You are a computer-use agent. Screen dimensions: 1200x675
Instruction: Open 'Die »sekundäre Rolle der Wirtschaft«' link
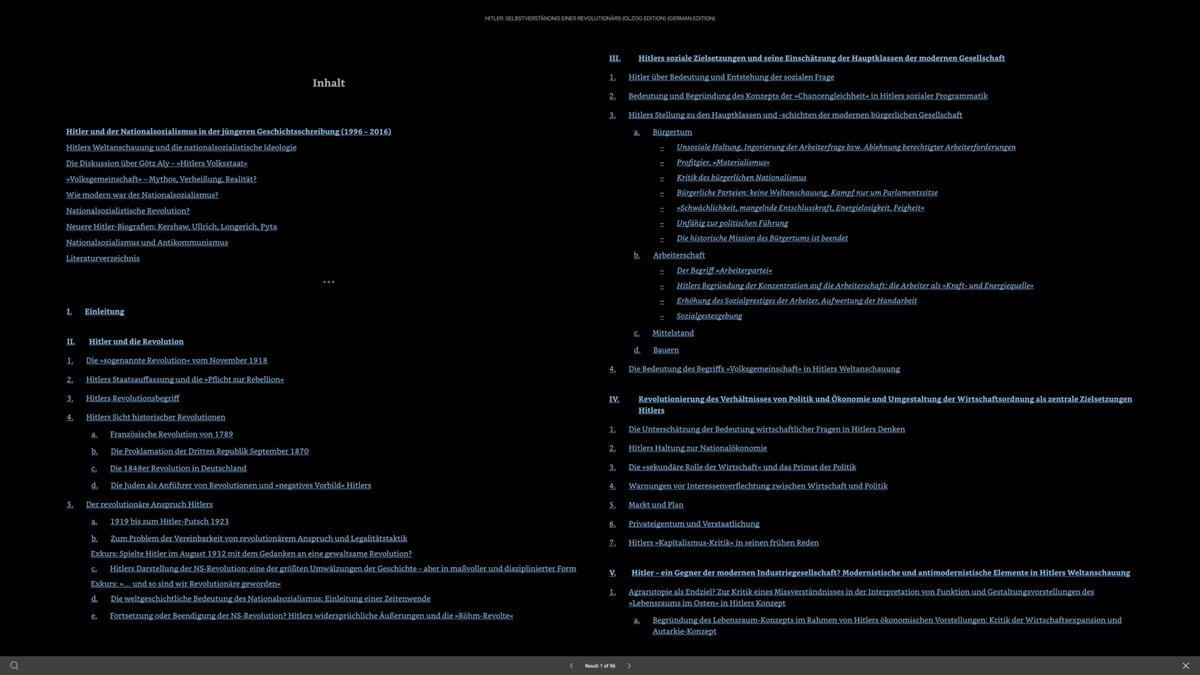742,467
